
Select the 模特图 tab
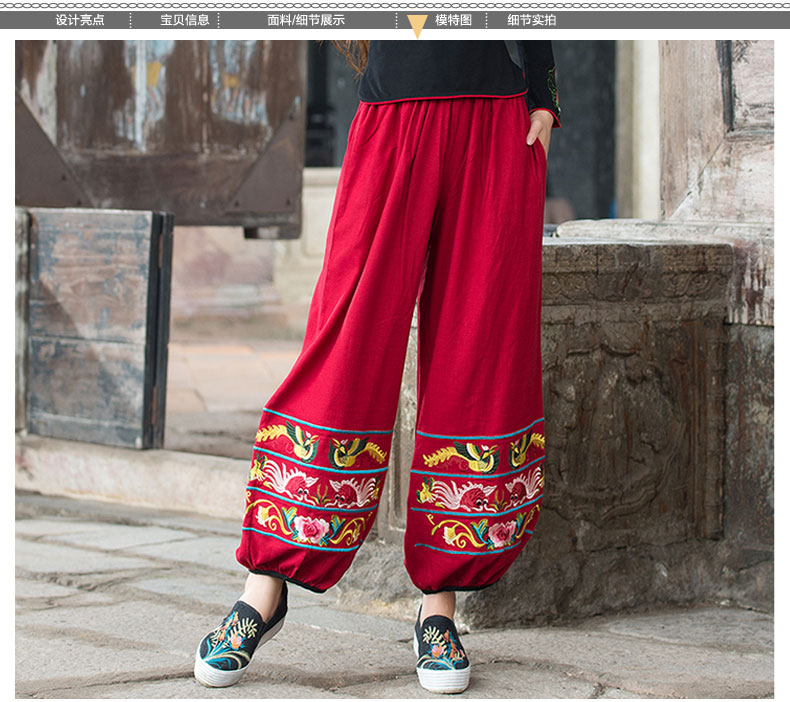tap(453, 20)
